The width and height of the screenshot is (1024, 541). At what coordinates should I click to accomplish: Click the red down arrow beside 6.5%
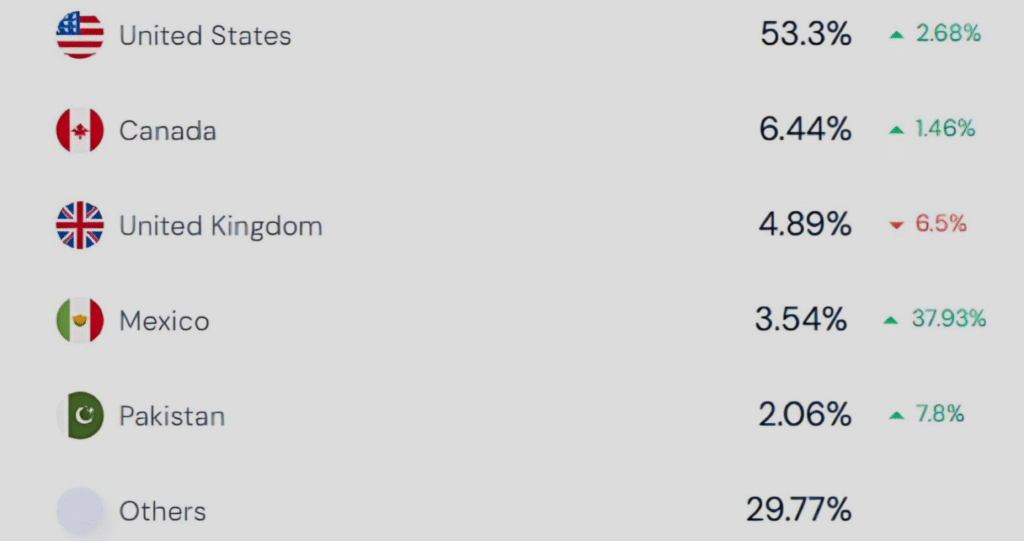point(897,226)
